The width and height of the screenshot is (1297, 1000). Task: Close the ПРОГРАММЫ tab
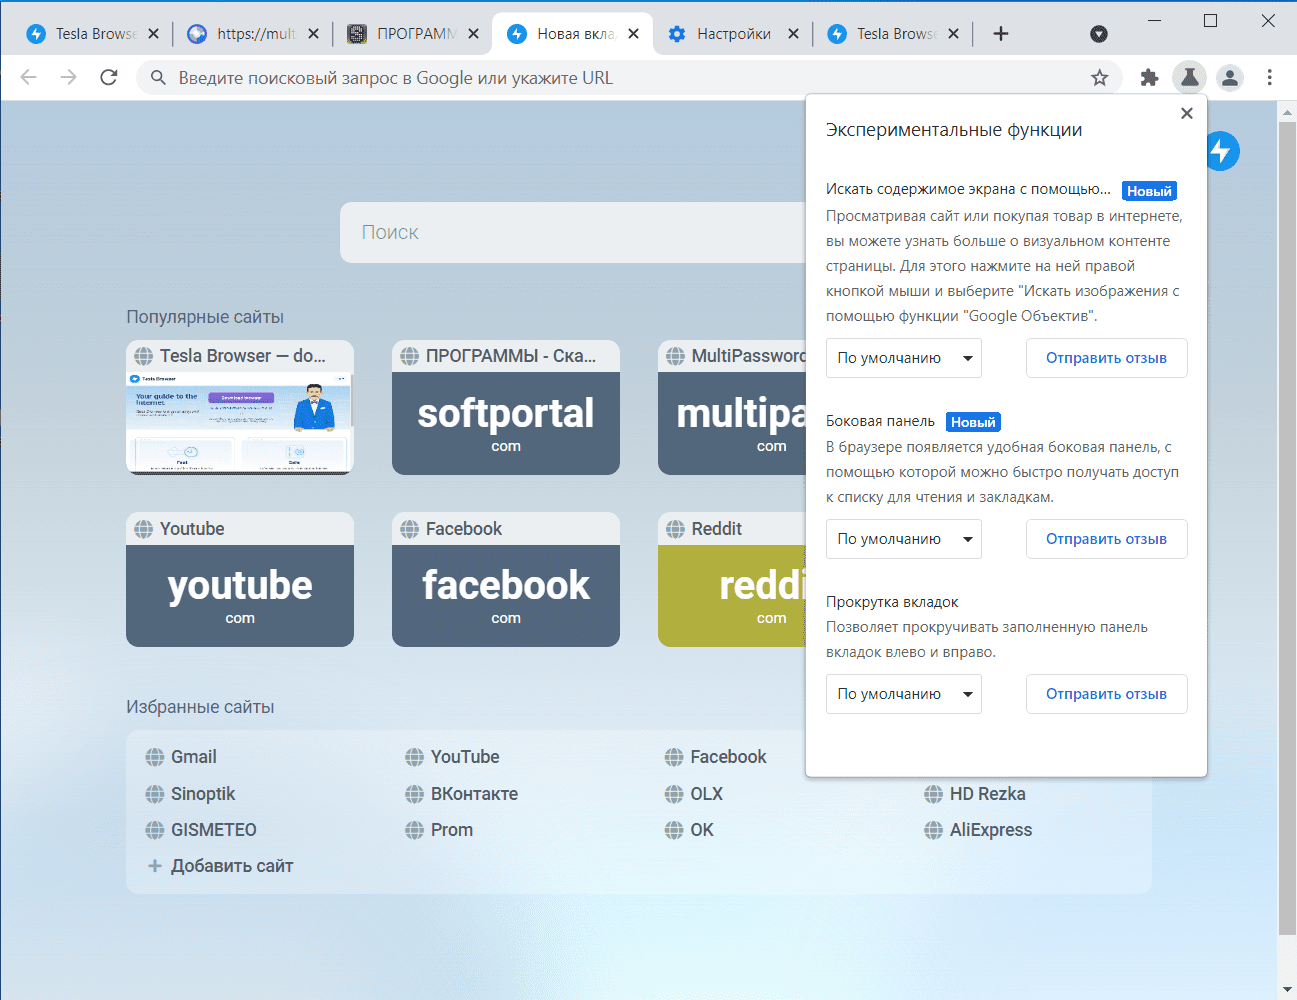tap(473, 33)
